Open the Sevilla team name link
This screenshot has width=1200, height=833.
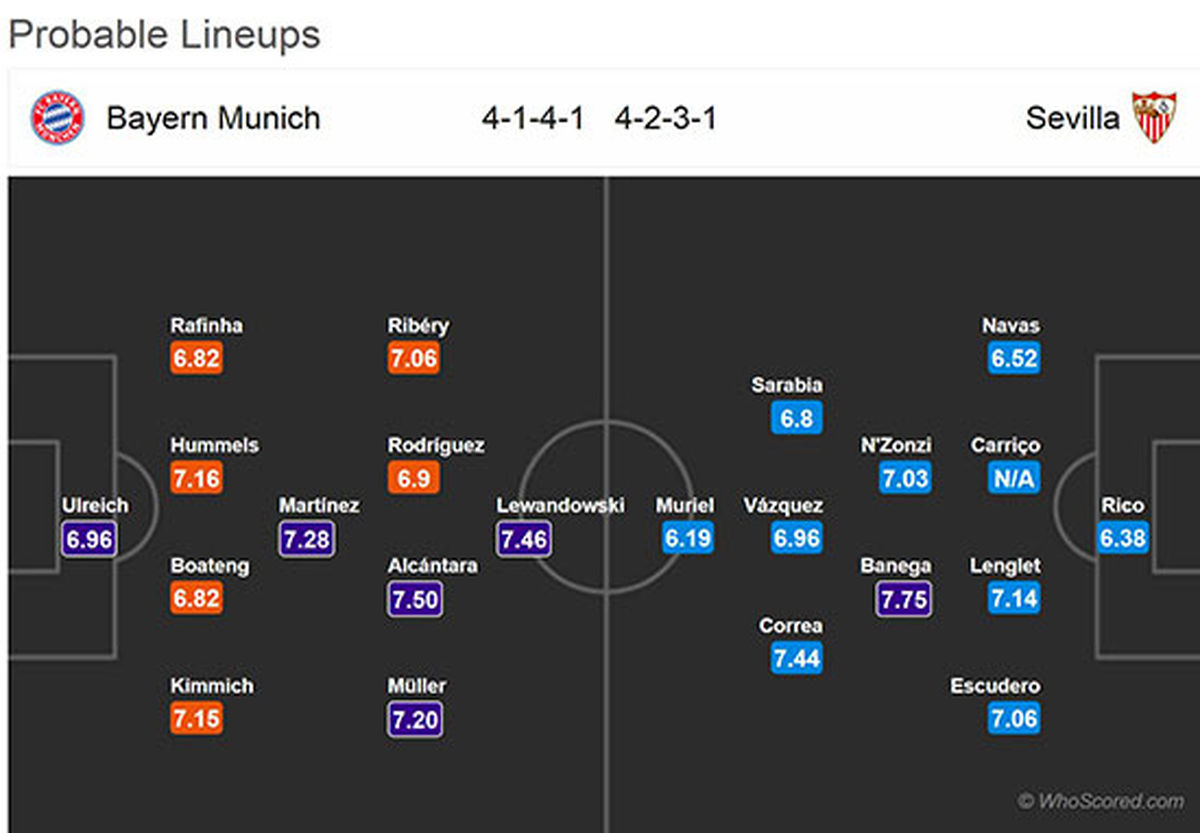point(1073,118)
